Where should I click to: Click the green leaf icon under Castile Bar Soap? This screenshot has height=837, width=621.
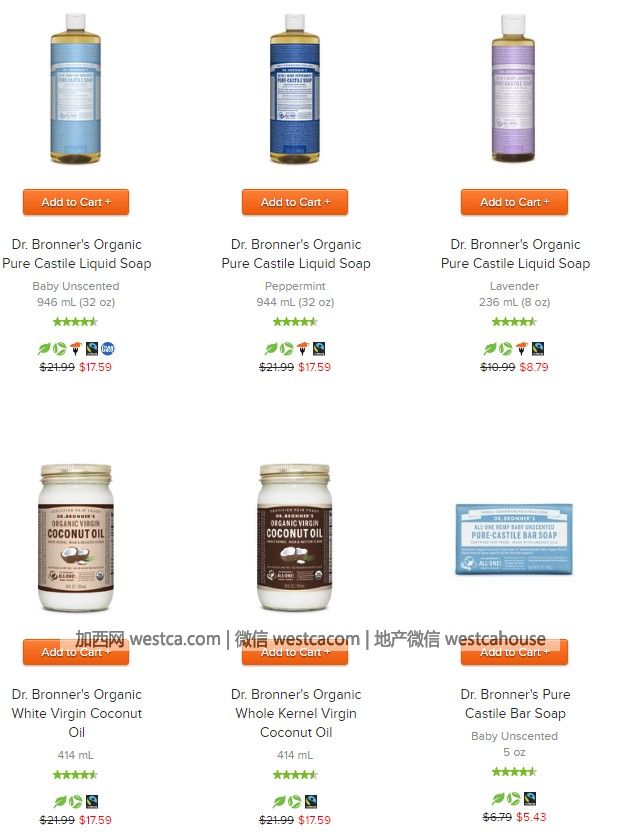click(498, 799)
